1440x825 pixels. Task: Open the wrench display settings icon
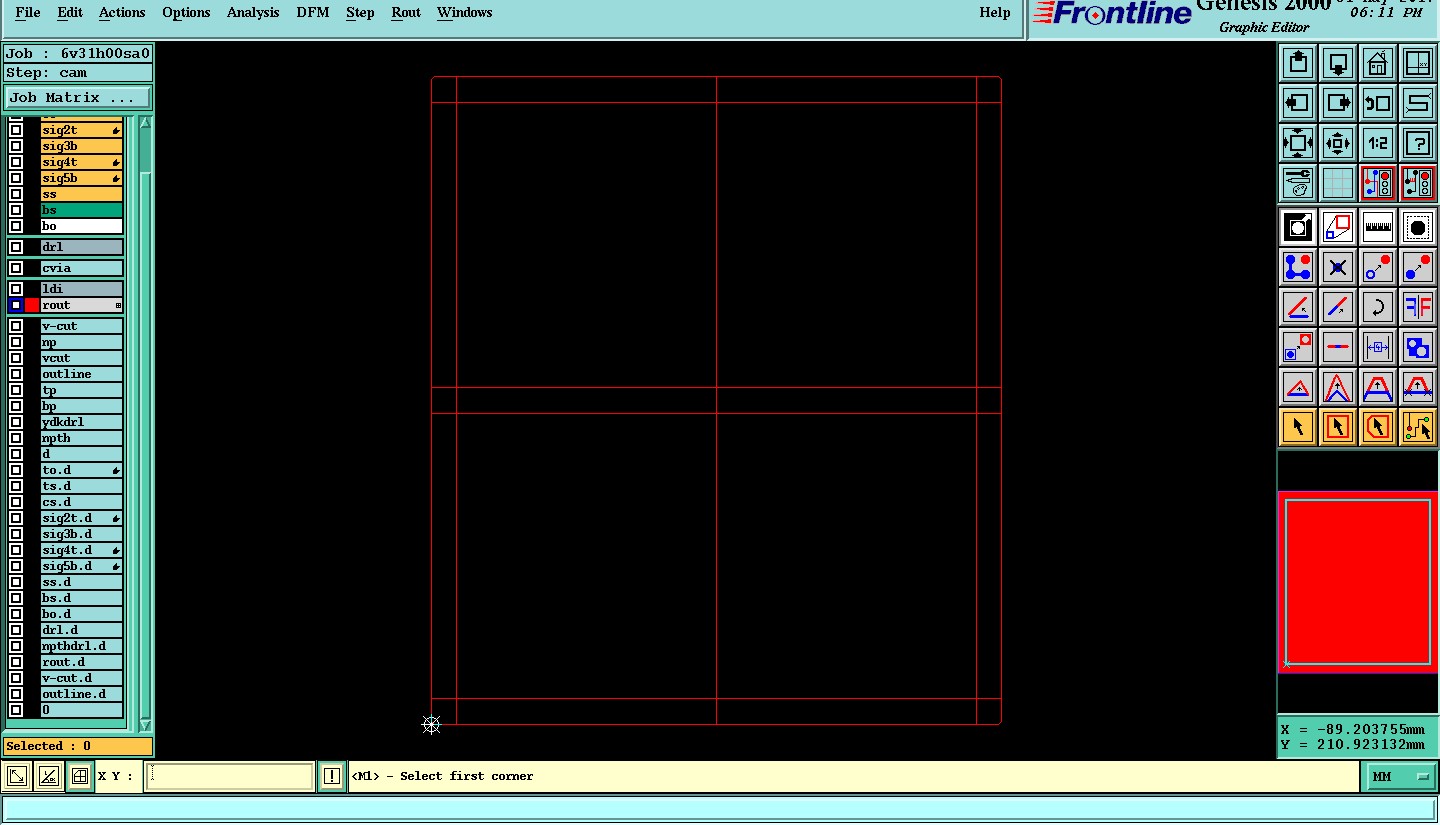click(1298, 183)
